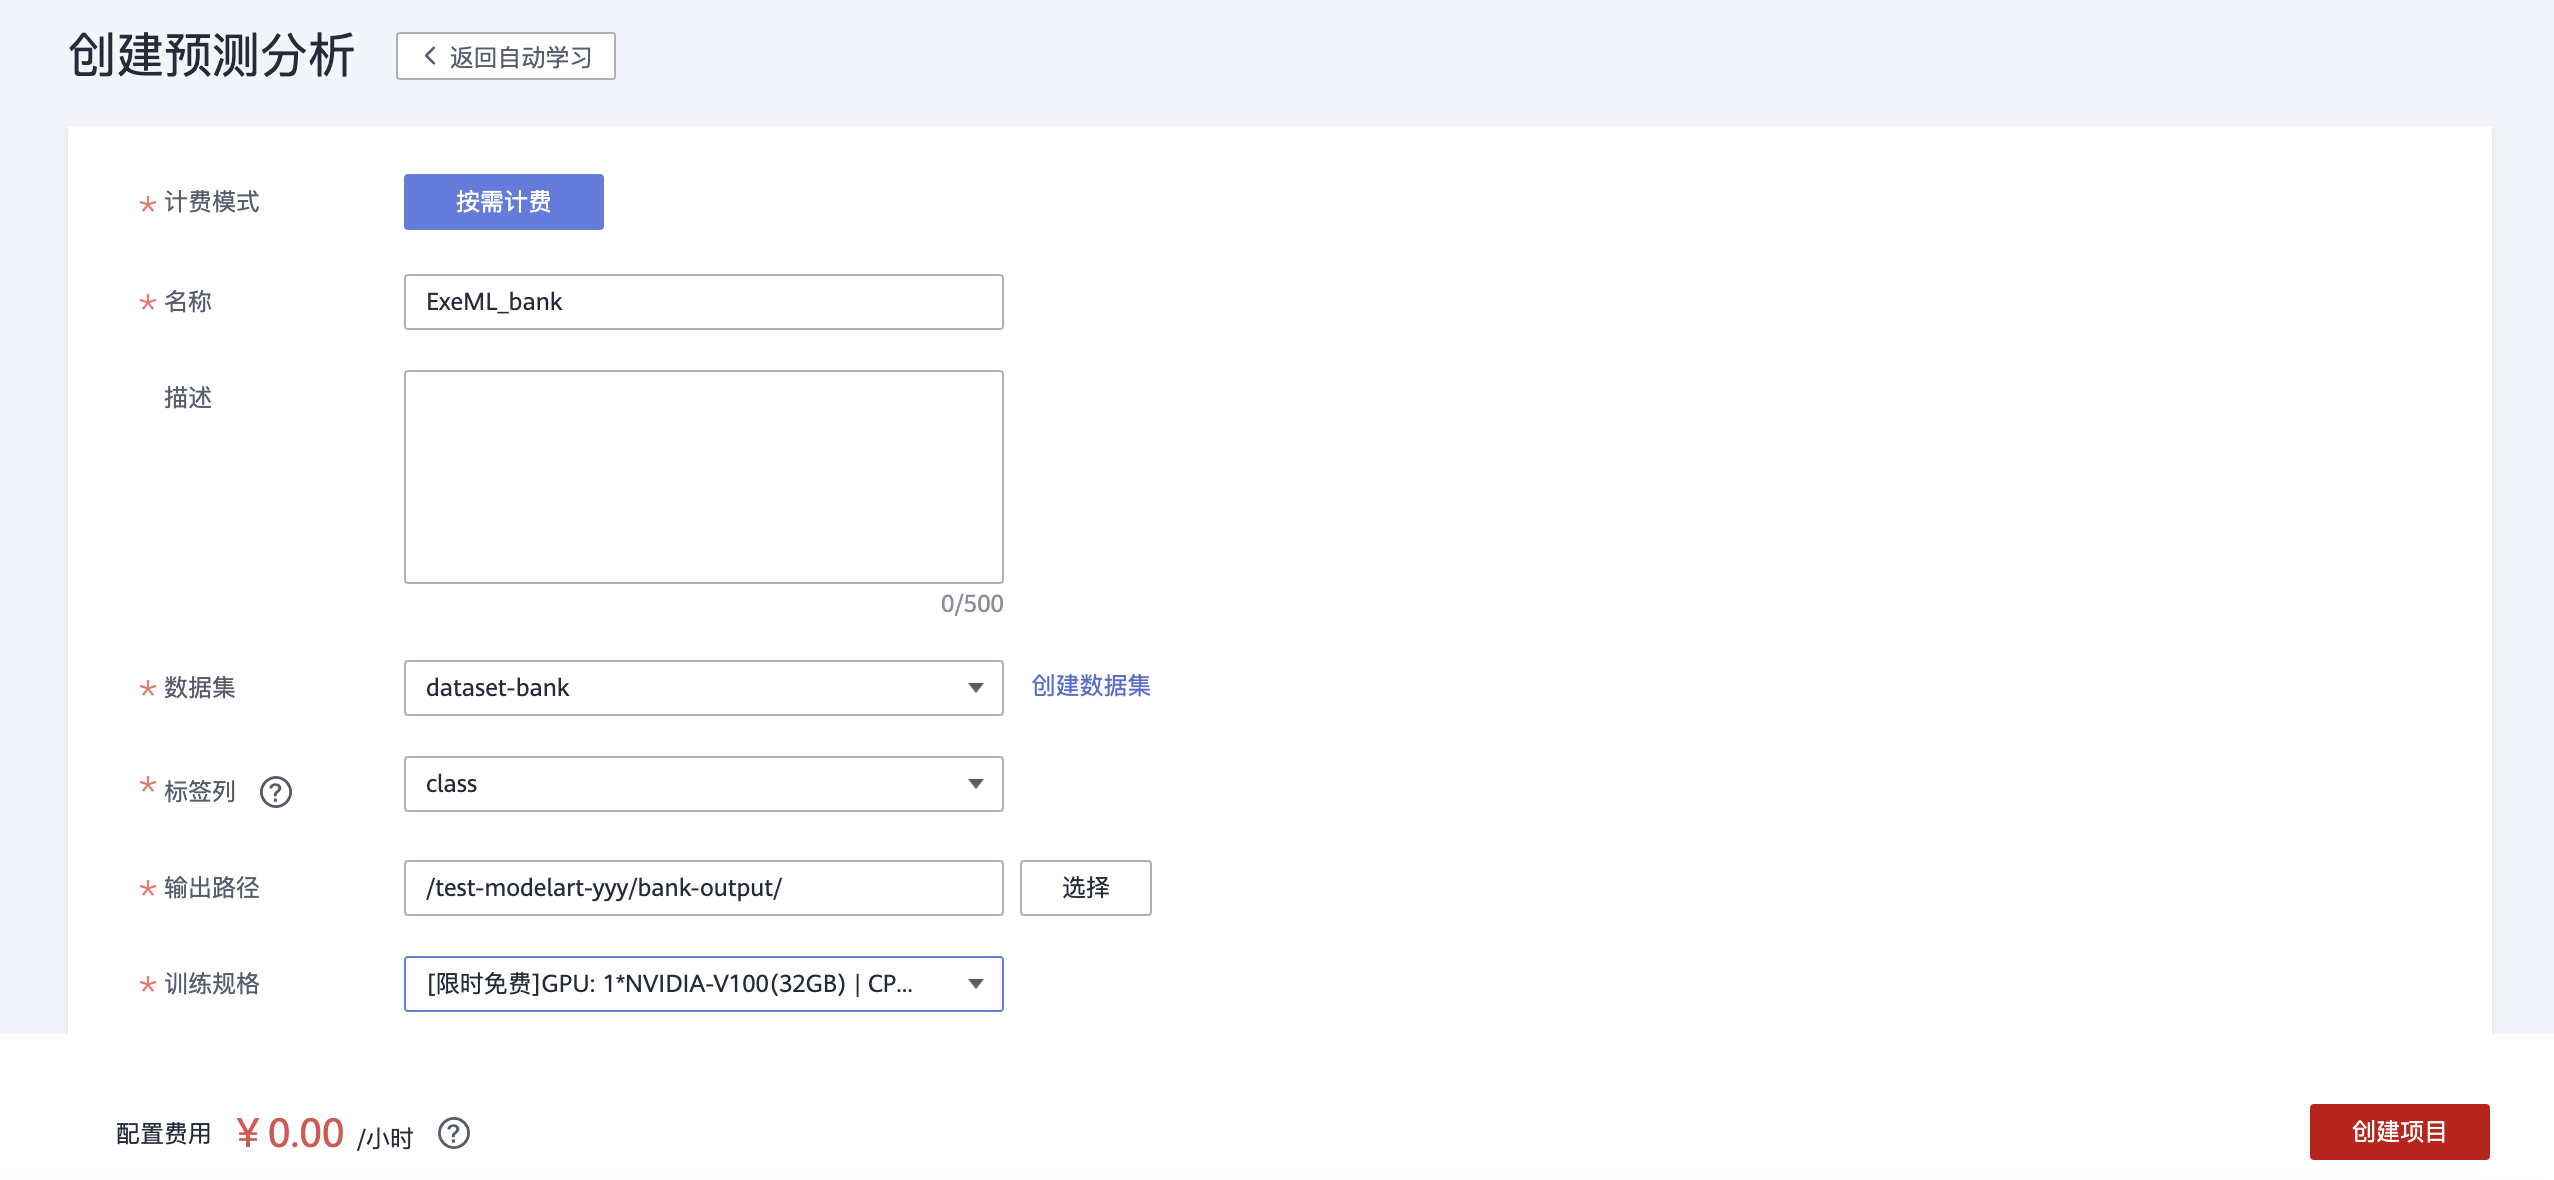Viewport: 2554px width, 1180px height.
Task: Open the GPU 训练规格 dropdown
Action: [x=690, y=984]
